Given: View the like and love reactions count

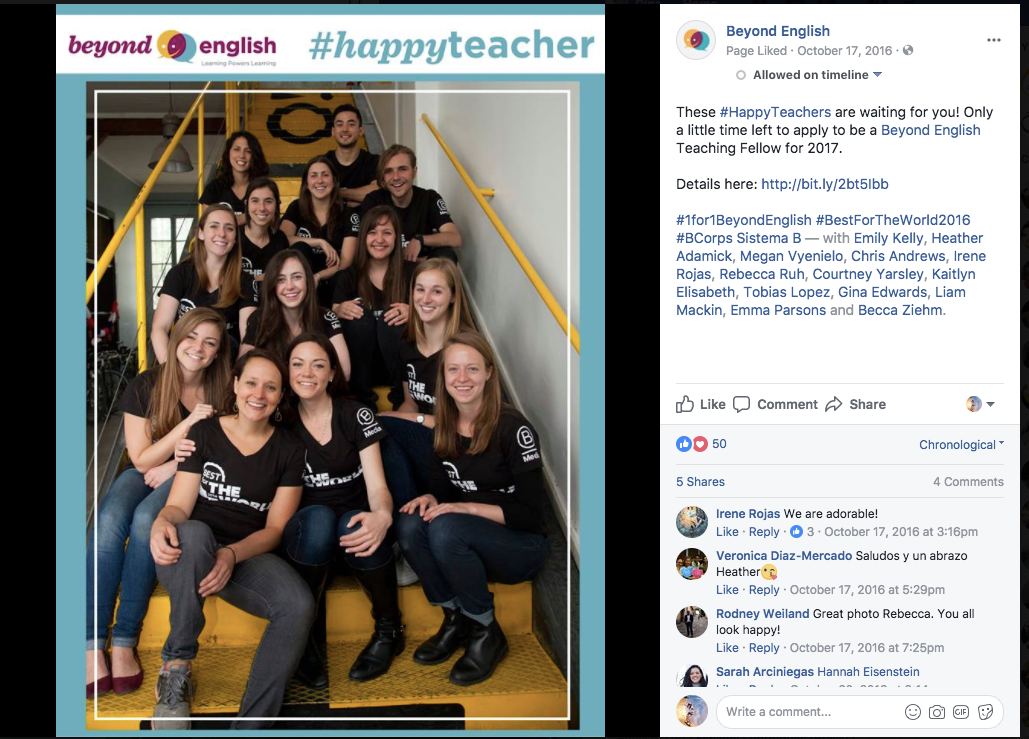Looking at the screenshot, I should [701, 444].
